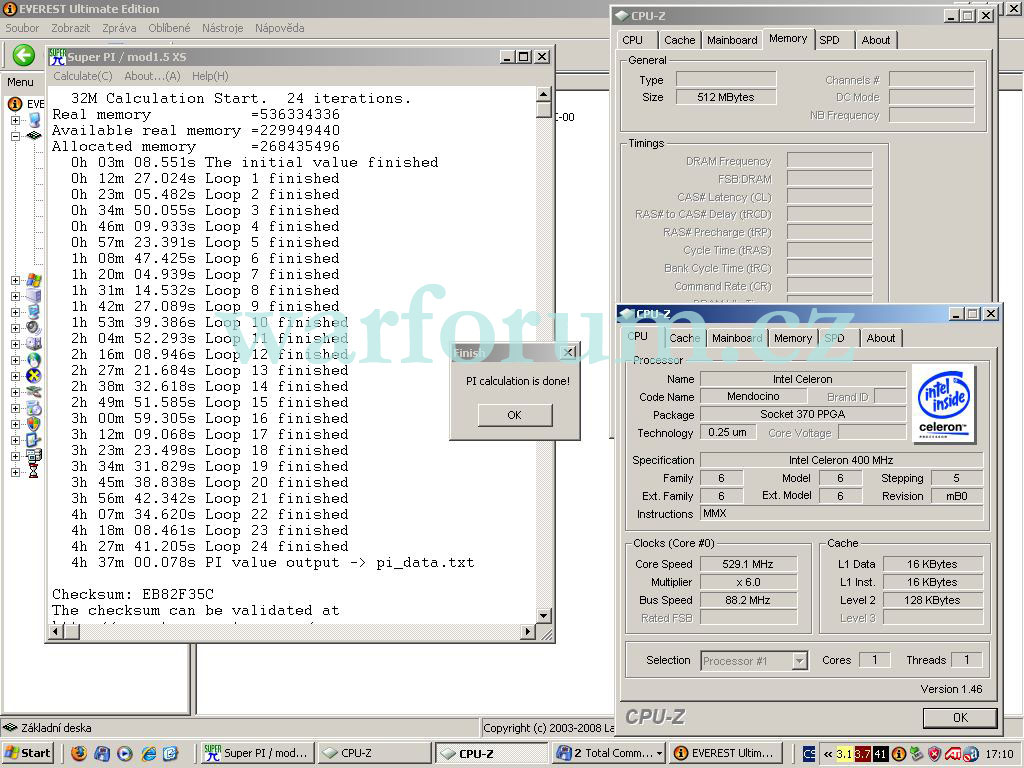Select the Software tree icon
The image size is (1024, 768).
pyautogui.click(x=34, y=408)
